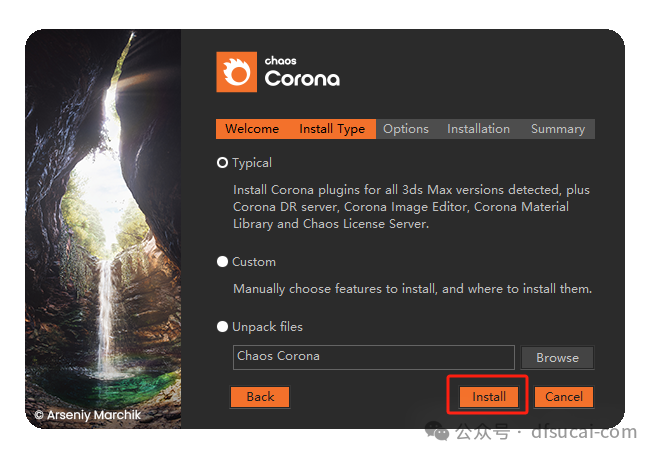
Task: Open the Summary step tab
Action: pos(558,129)
